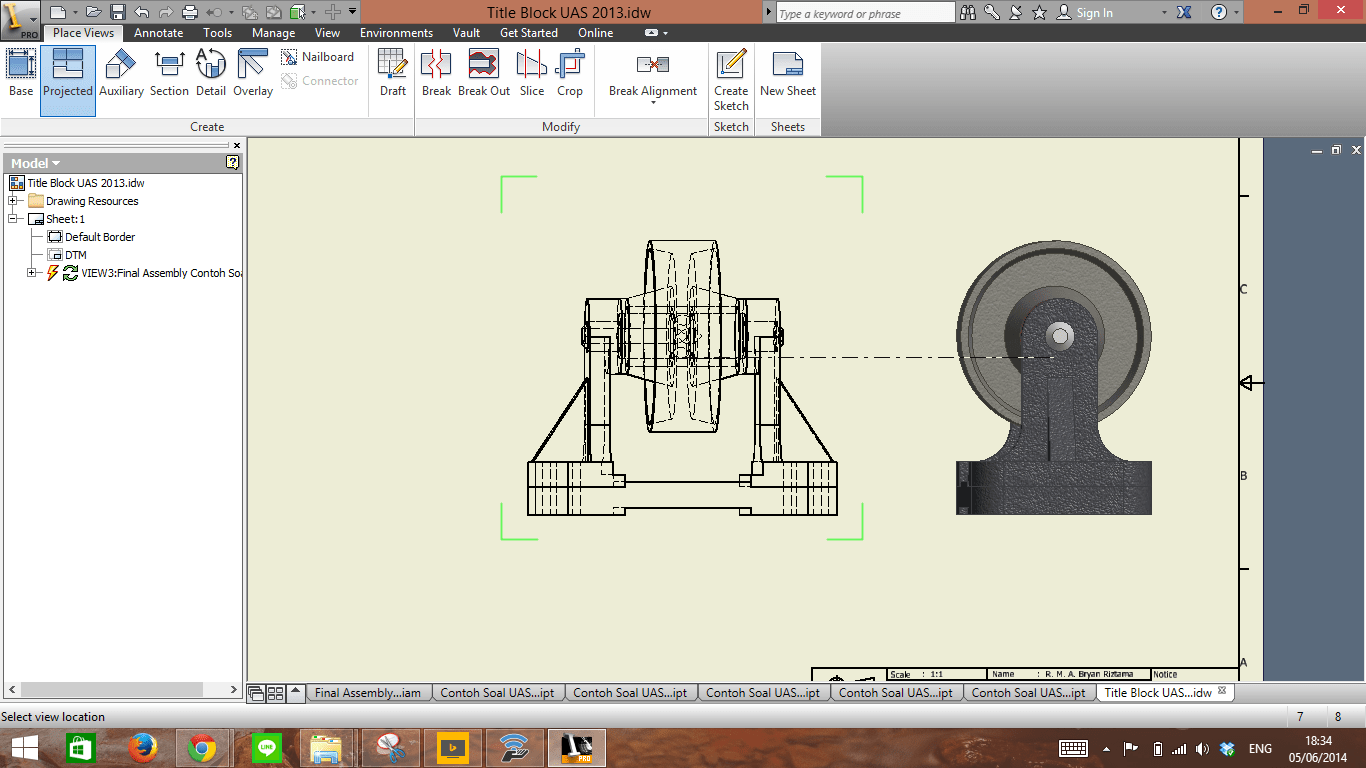Launch Firefox from the taskbar

tap(142, 747)
